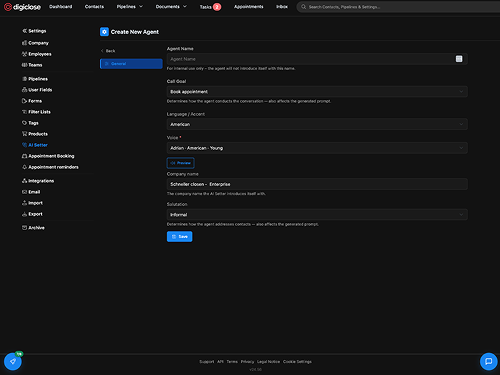
Task: Go to Contacts in top navigation
Action: click(x=94, y=7)
